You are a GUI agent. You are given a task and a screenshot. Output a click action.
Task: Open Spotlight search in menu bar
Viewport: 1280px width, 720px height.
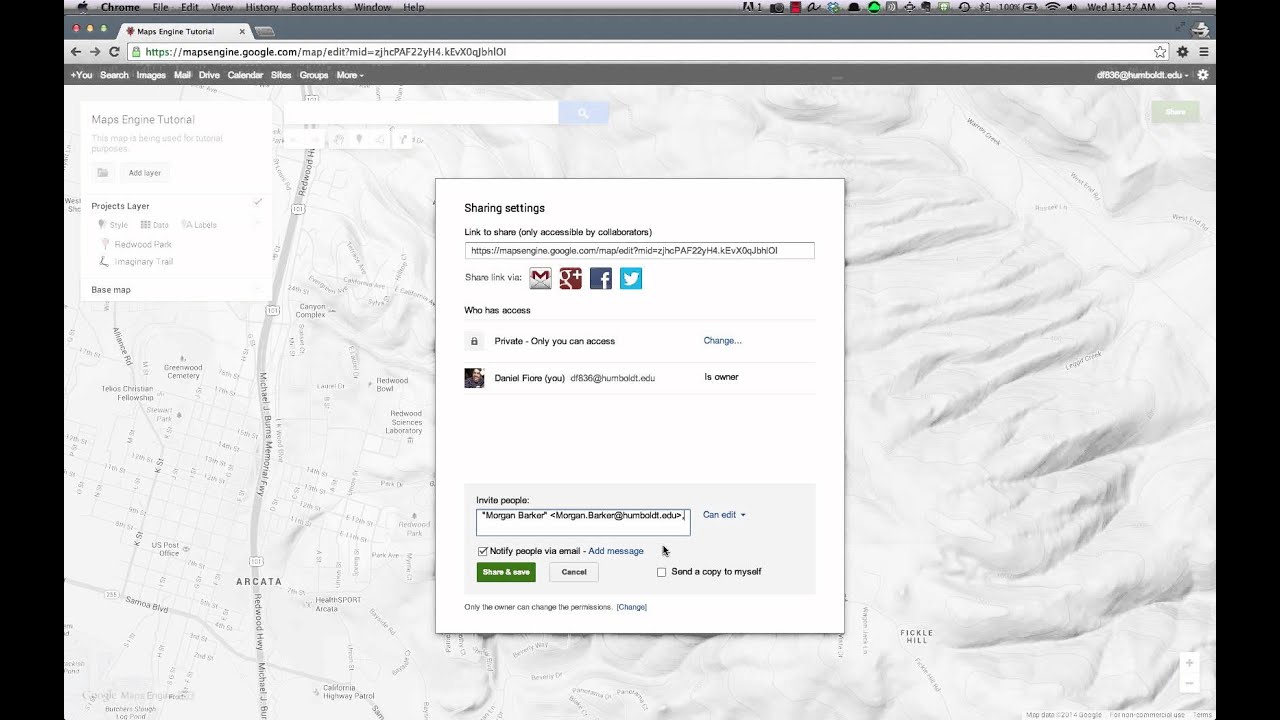pos(1171,7)
